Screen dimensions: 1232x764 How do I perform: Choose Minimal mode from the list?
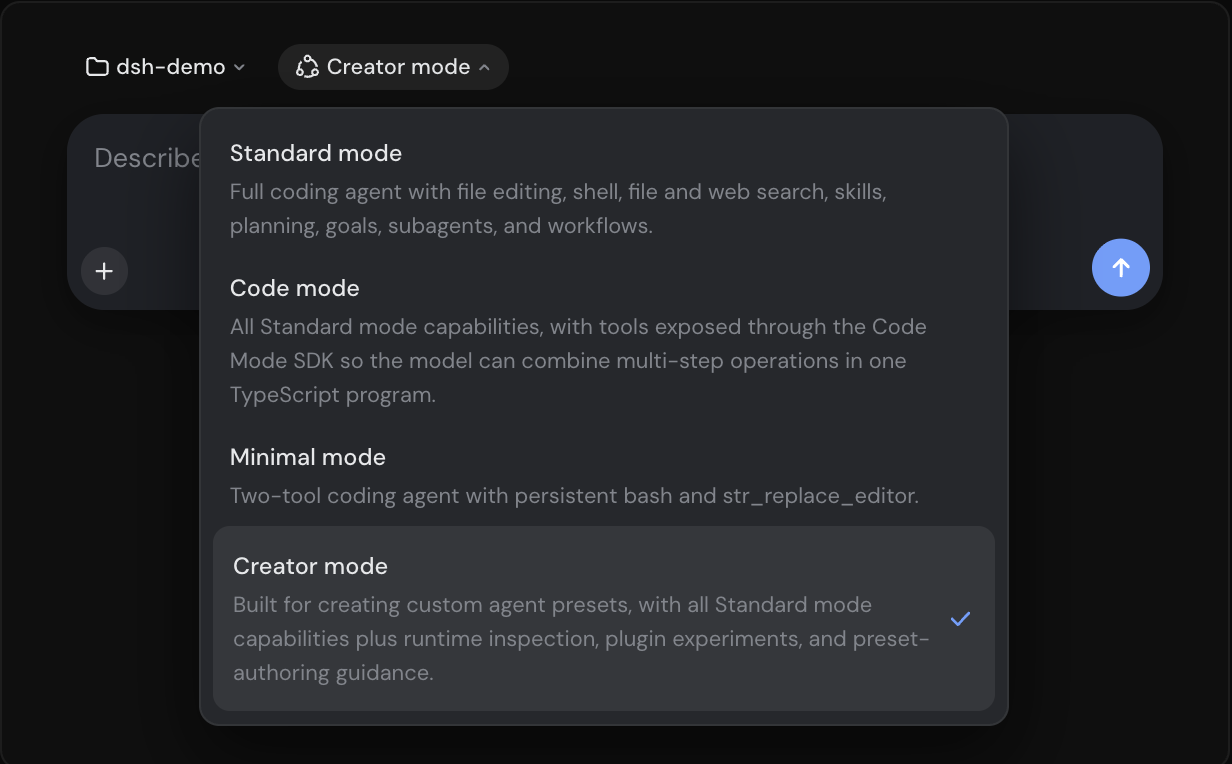click(604, 475)
